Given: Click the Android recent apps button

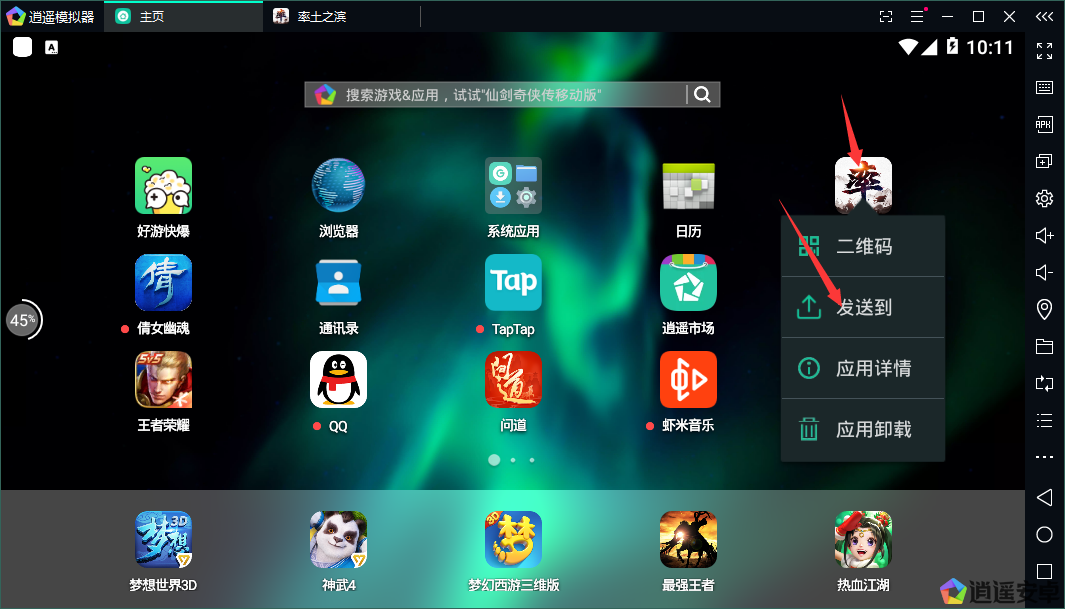Looking at the screenshot, I should click(1045, 571).
